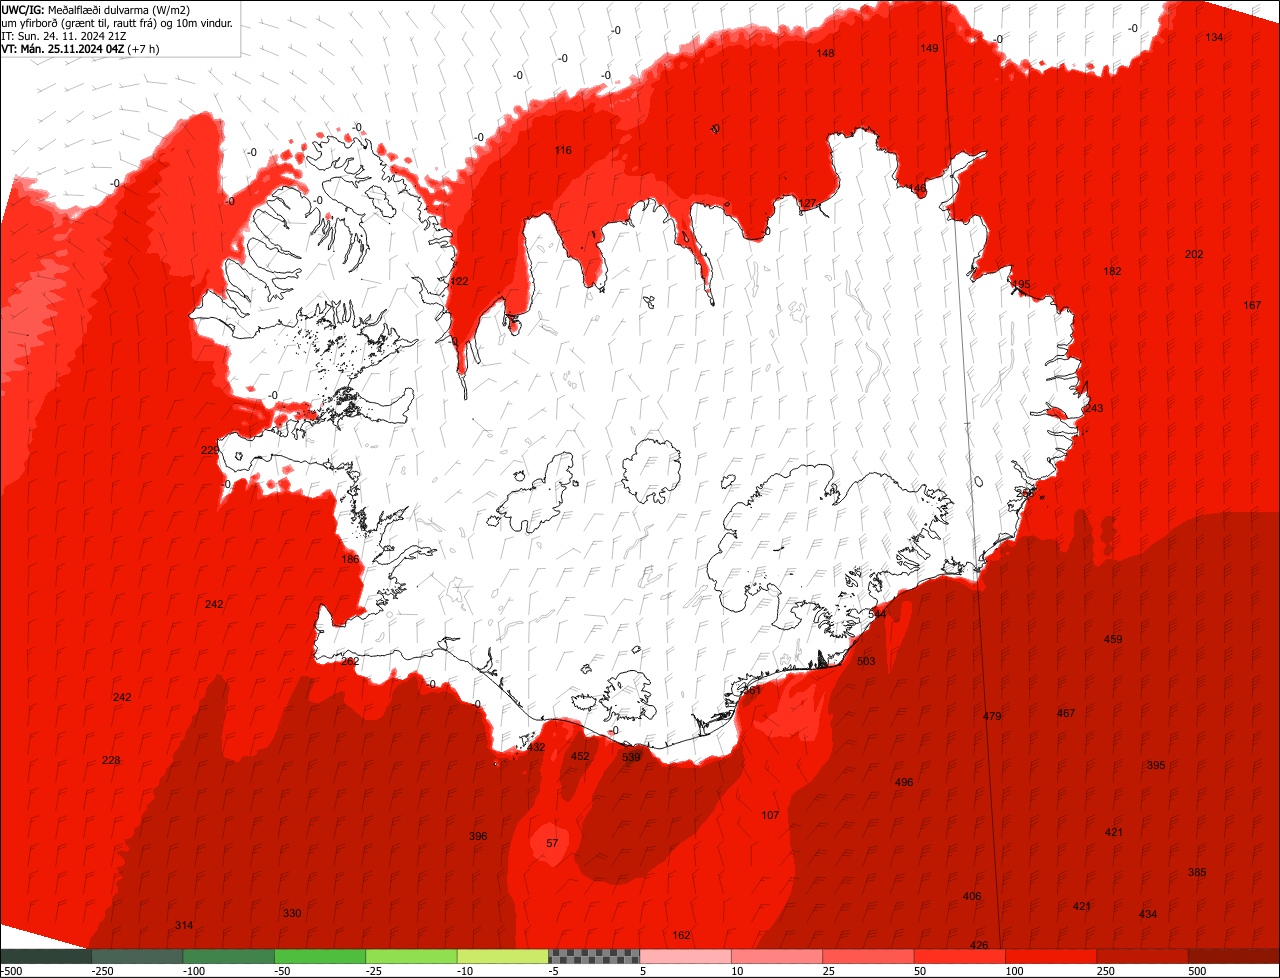Screen dimensions: 1280x978
Task: Click the checkered -5 to 5 legend swatch
Action: [x=594, y=956]
